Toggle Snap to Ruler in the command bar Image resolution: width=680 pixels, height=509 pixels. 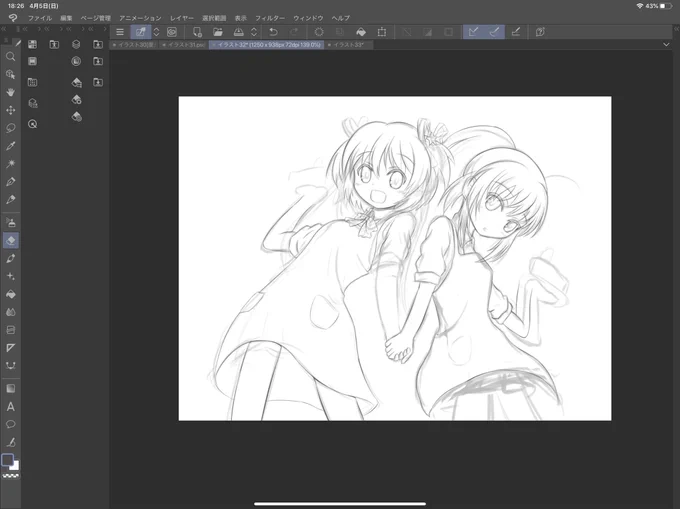coord(474,32)
